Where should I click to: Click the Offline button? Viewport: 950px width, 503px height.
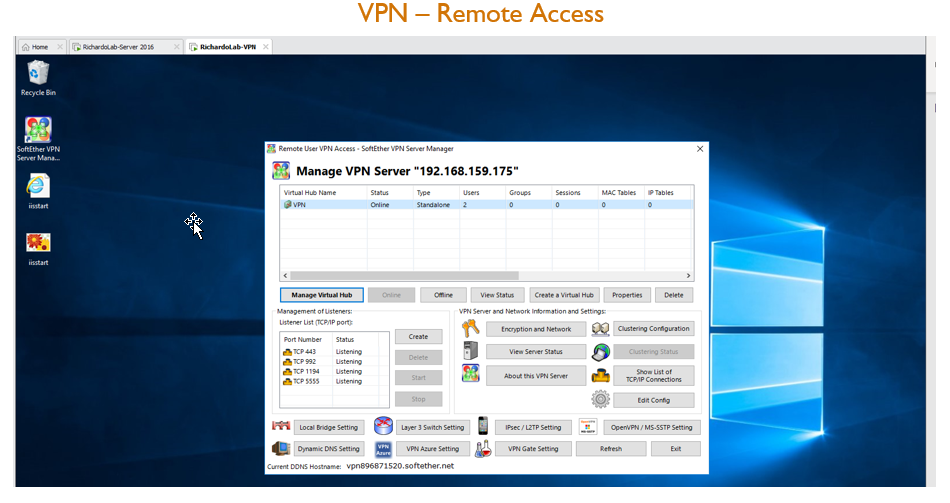pyautogui.click(x=443, y=295)
